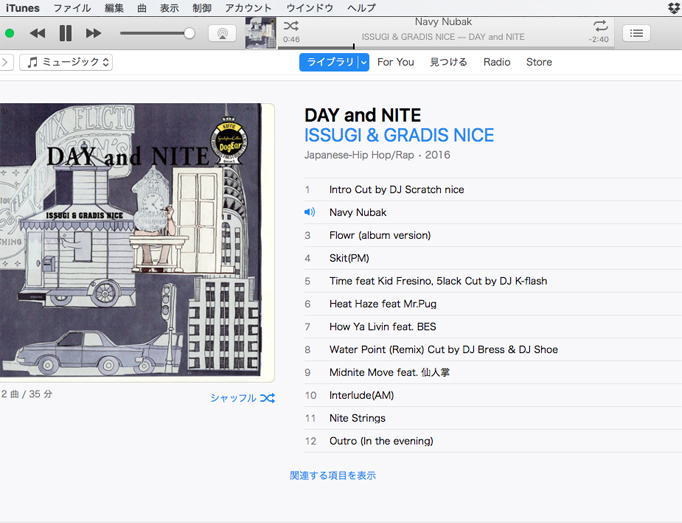Screen dimensions: 682x523
Task: Click the シャッフル album shuffle link
Action: [242, 398]
